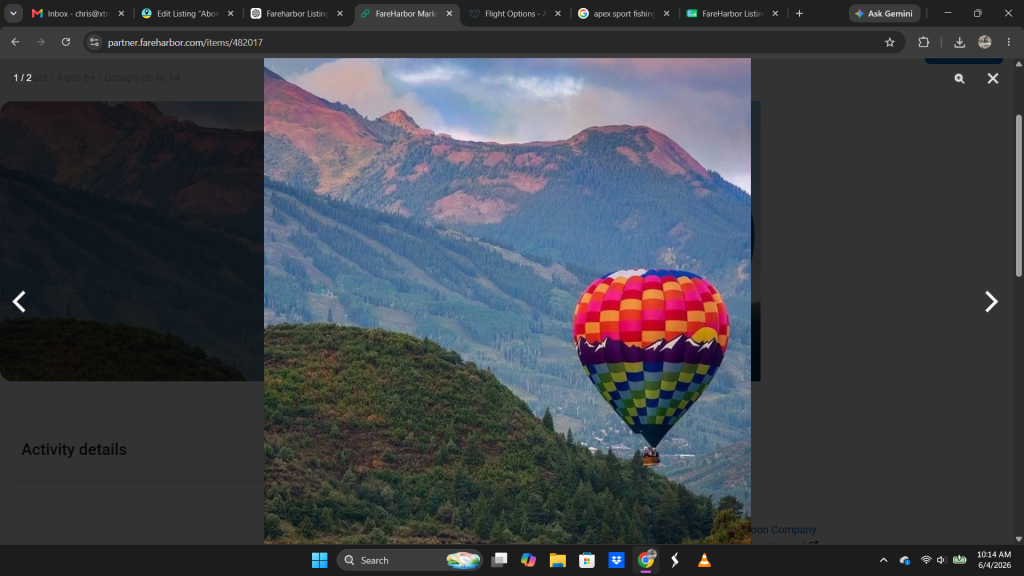Expand the hidden system tray icons
1024x576 pixels.
click(884, 560)
